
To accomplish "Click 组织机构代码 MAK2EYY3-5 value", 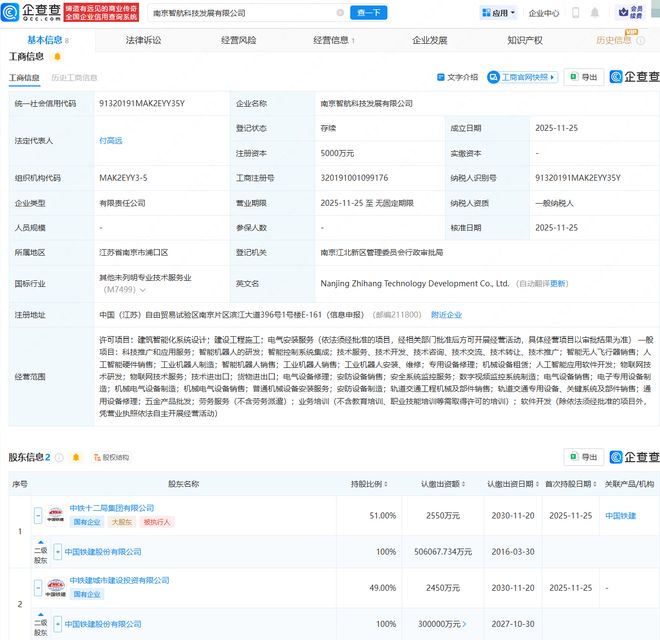I will (x=123, y=178).
